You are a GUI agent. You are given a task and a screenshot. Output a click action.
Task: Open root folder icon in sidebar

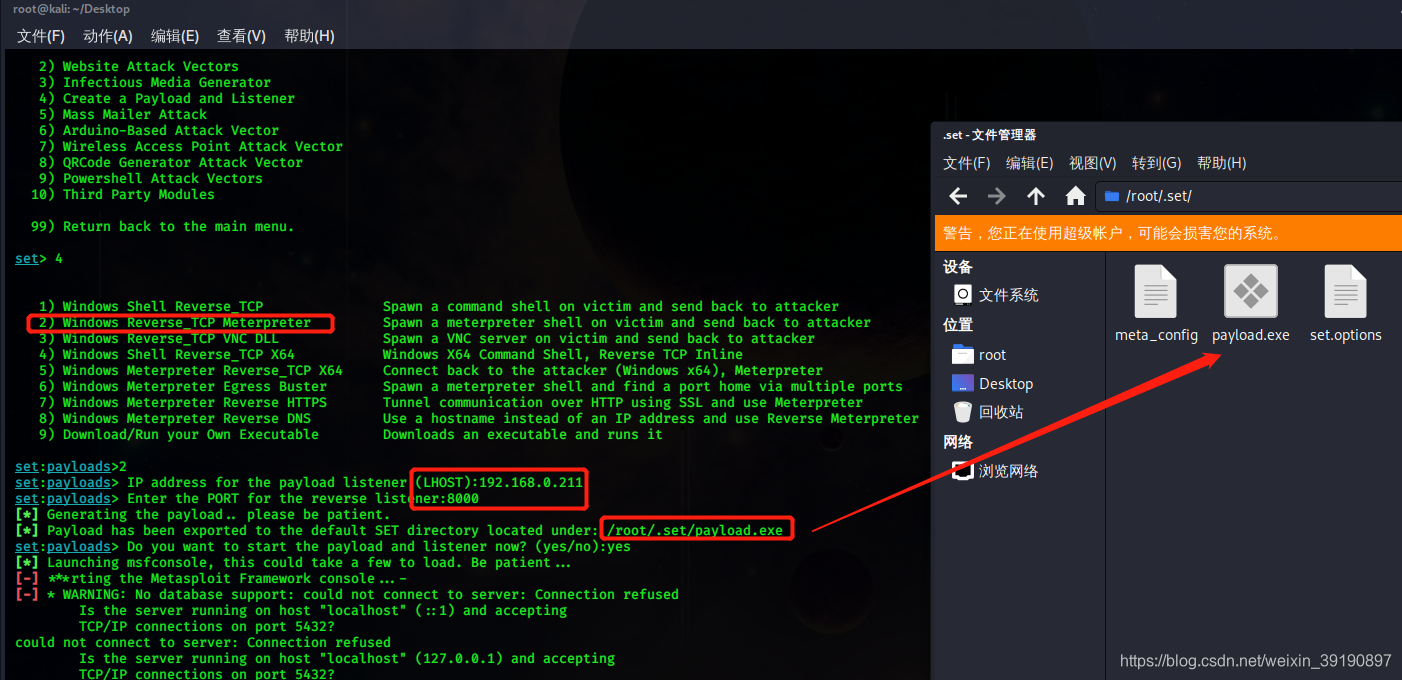click(962, 354)
